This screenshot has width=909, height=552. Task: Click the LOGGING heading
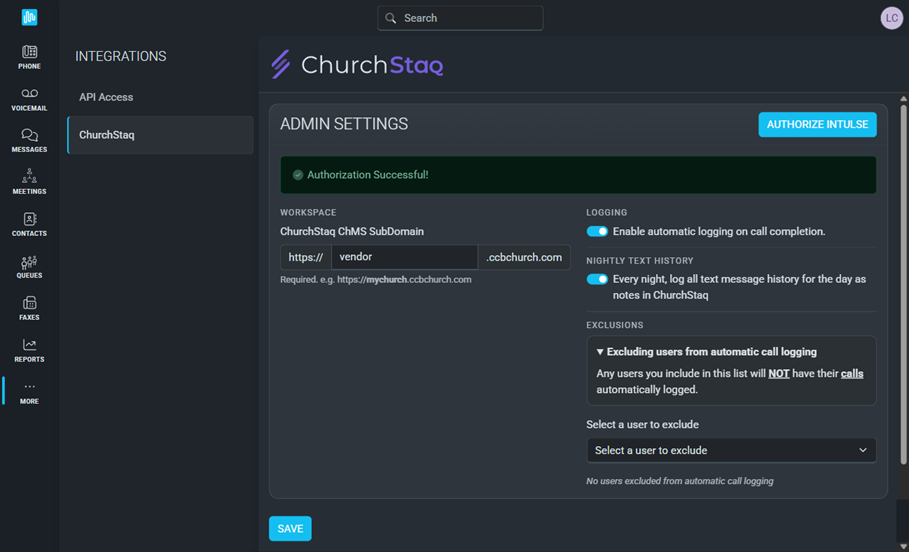606,213
